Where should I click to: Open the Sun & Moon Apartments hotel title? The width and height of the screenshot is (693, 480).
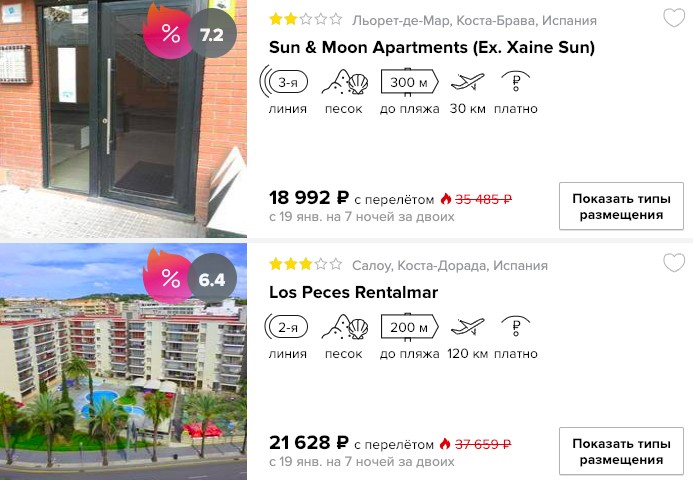432,47
